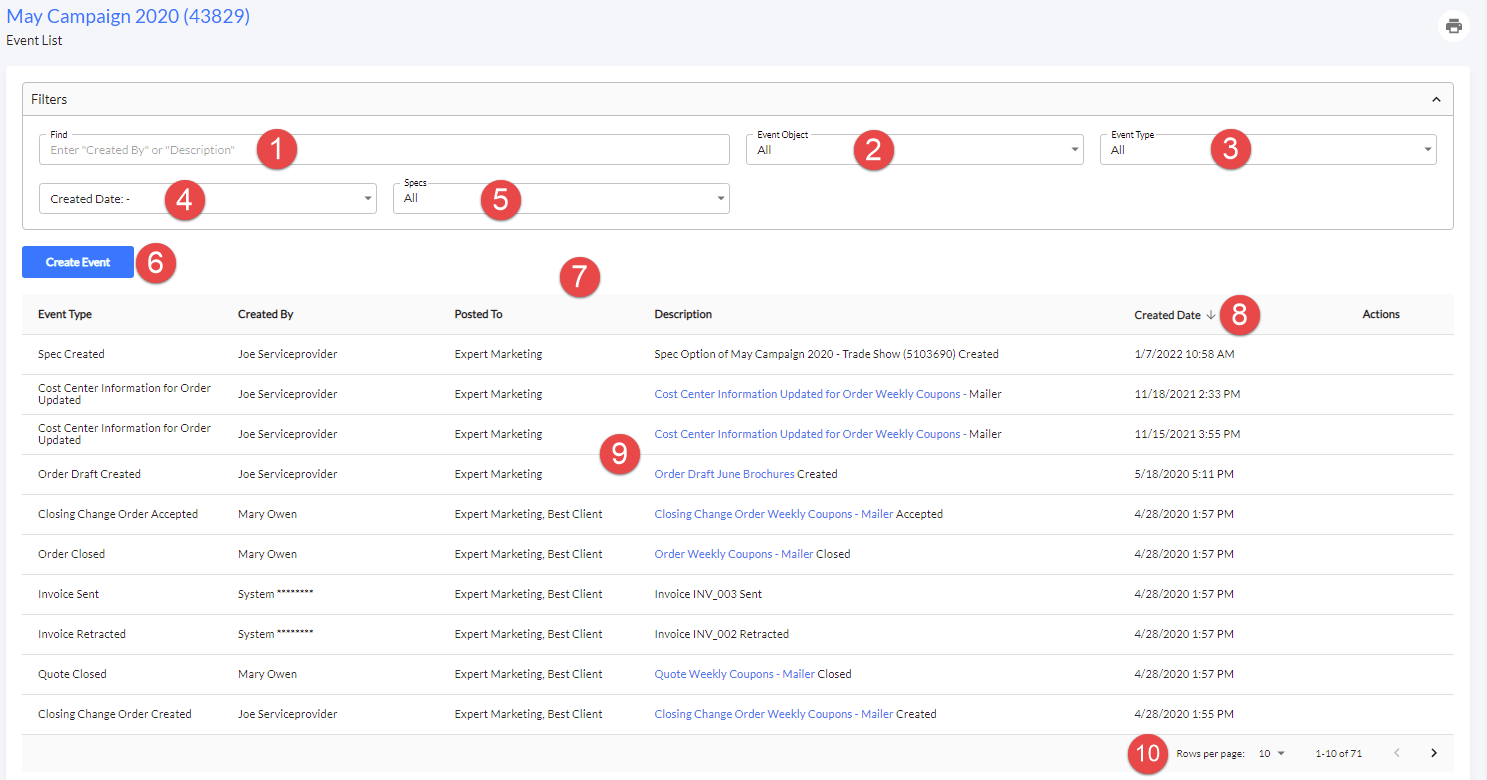Focus the Find search field

click(x=384, y=149)
